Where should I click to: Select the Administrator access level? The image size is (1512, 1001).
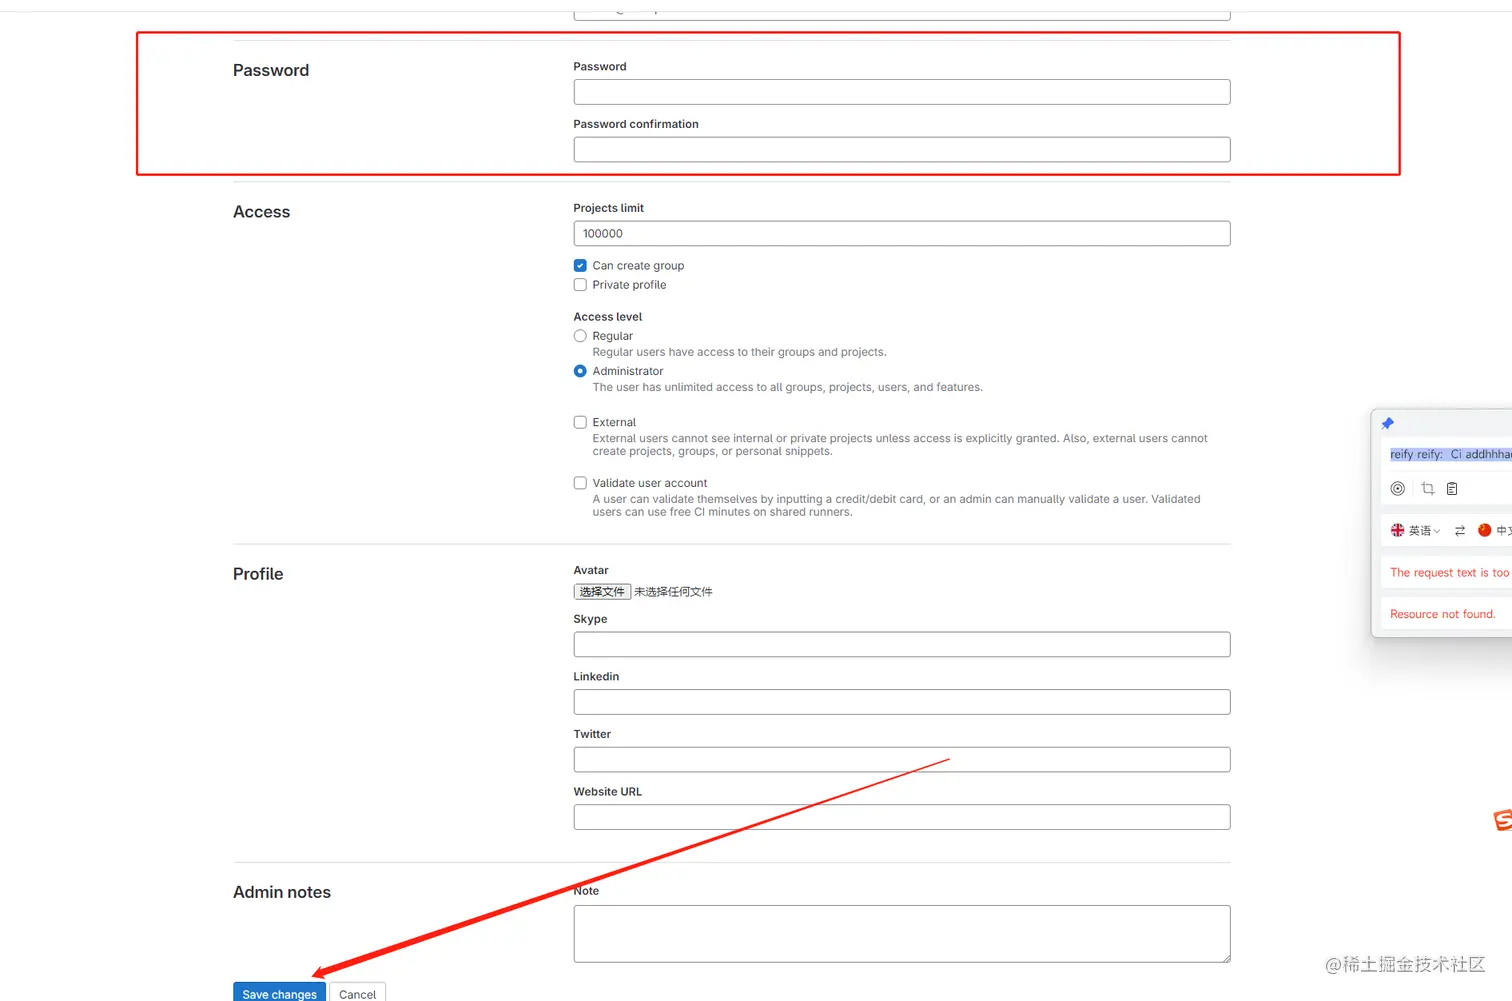[x=580, y=371]
